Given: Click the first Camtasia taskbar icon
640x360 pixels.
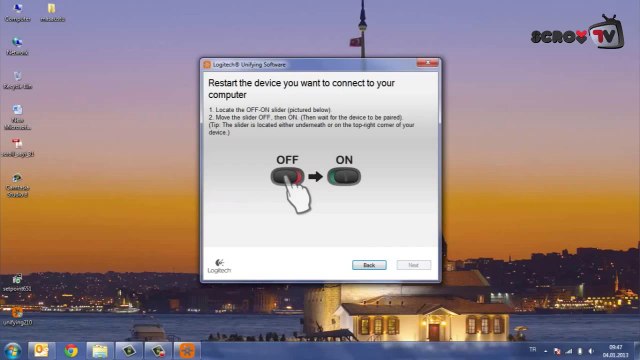Looking at the screenshot, I should tap(129, 351).
